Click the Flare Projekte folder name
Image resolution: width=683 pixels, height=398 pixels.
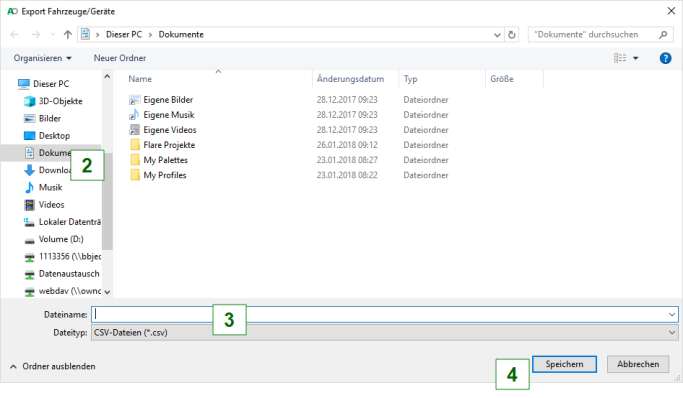(169, 145)
